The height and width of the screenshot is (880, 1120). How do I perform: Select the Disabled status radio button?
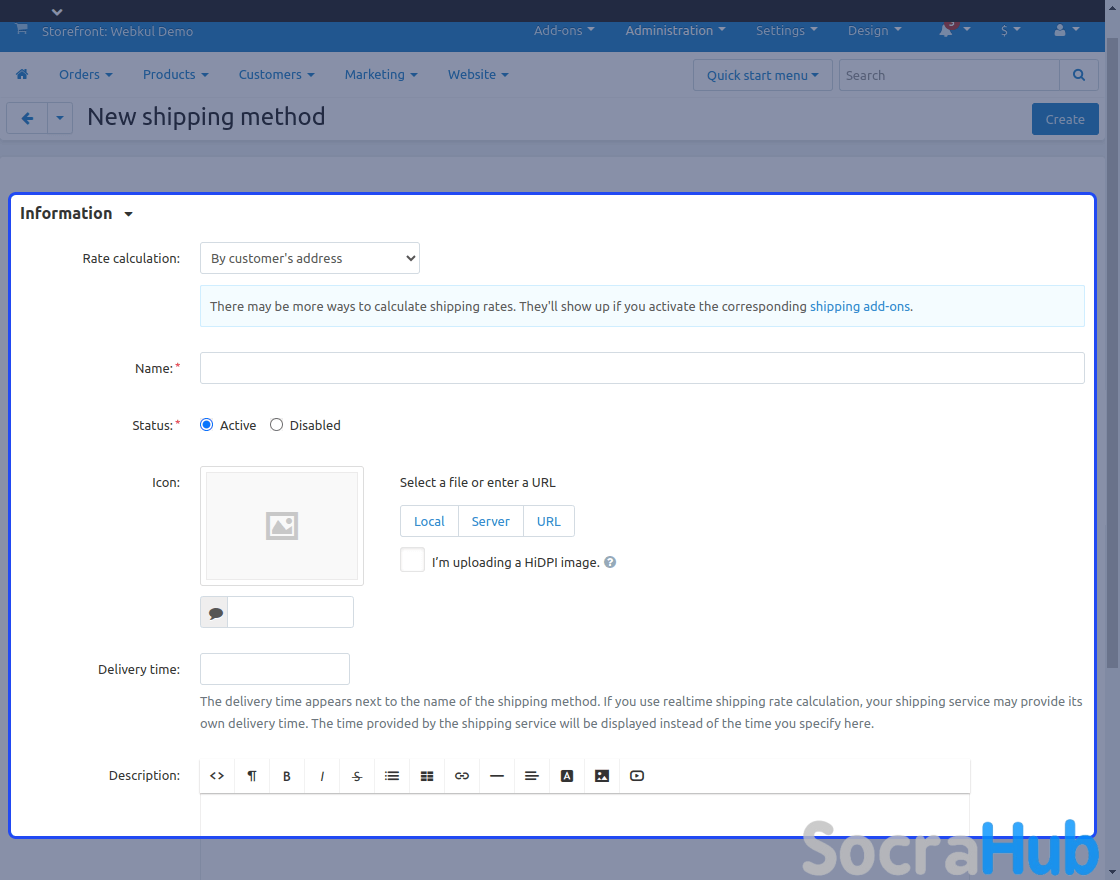[x=277, y=425]
